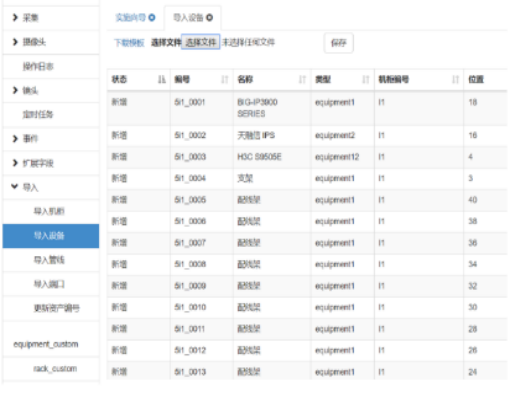Image resolution: width=511 pixels, height=397 pixels.
Task: Switch to the 实施向导 tab
Action: coord(131,17)
